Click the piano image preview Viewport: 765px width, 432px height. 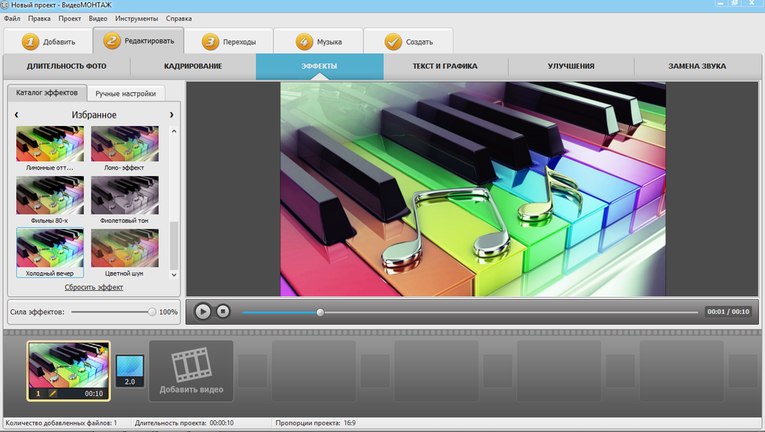click(473, 189)
